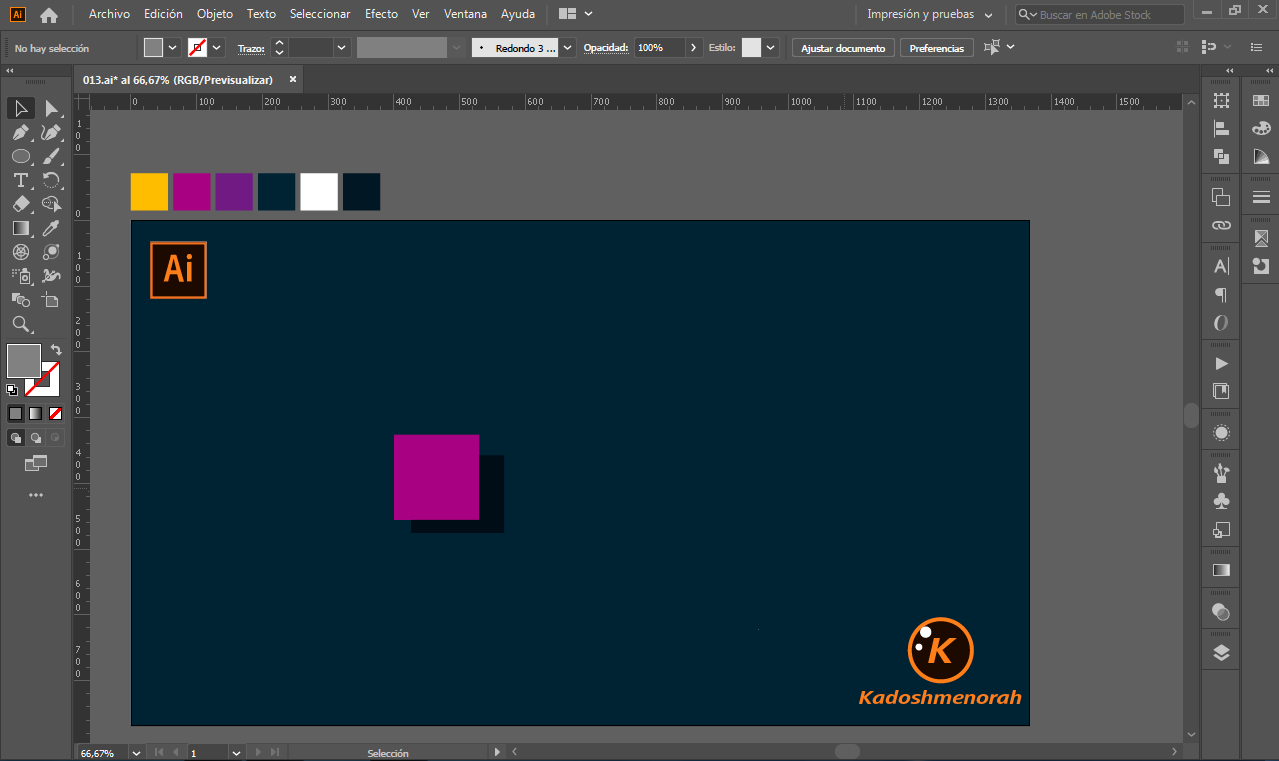Image resolution: width=1279 pixels, height=761 pixels.
Task: Open the Archivo menu
Action: (109, 15)
